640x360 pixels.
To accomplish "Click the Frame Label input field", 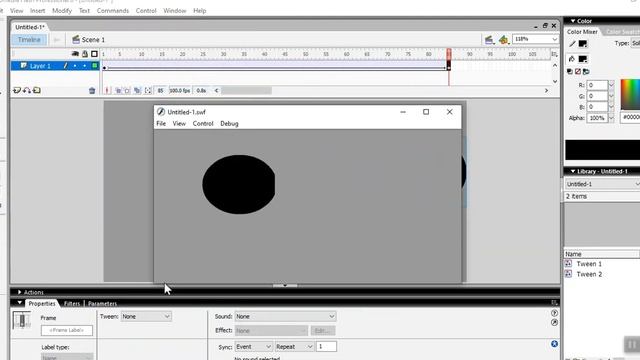I will (67, 330).
